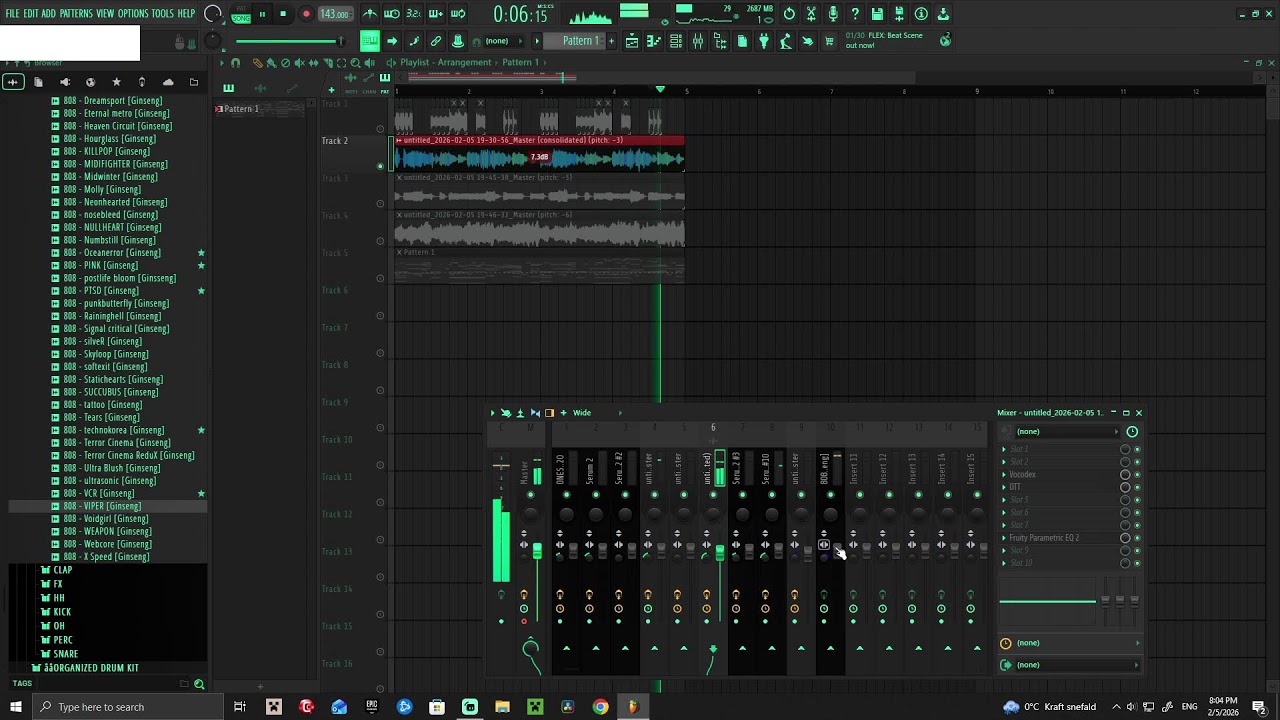Viewport: 1280px width, 720px height.
Task: Click the star next to 808 - PINK [Ginseng]
Action: pos(201,265)
